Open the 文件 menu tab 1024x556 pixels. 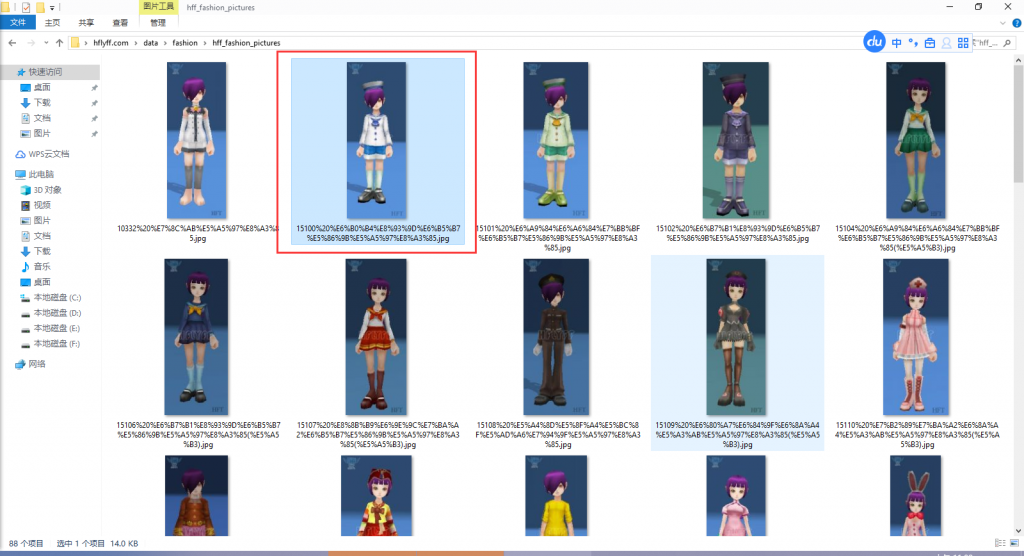[18, 23]
